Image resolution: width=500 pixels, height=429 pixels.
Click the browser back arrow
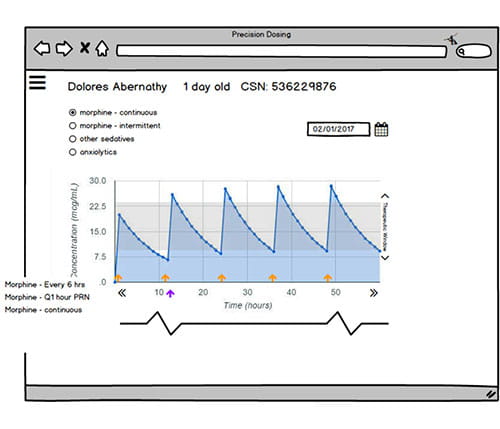pos(42,48)
